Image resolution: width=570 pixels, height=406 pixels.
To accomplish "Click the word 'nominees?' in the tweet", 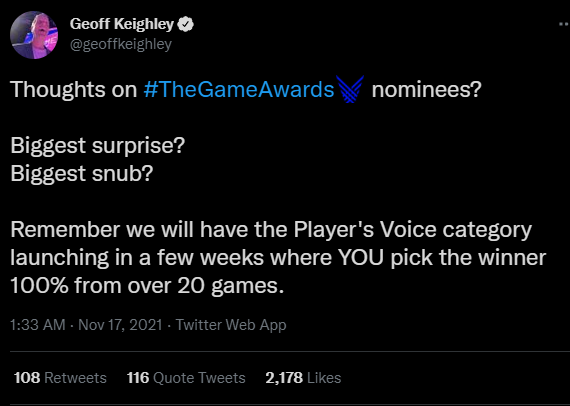I will (x=426, y=89).
